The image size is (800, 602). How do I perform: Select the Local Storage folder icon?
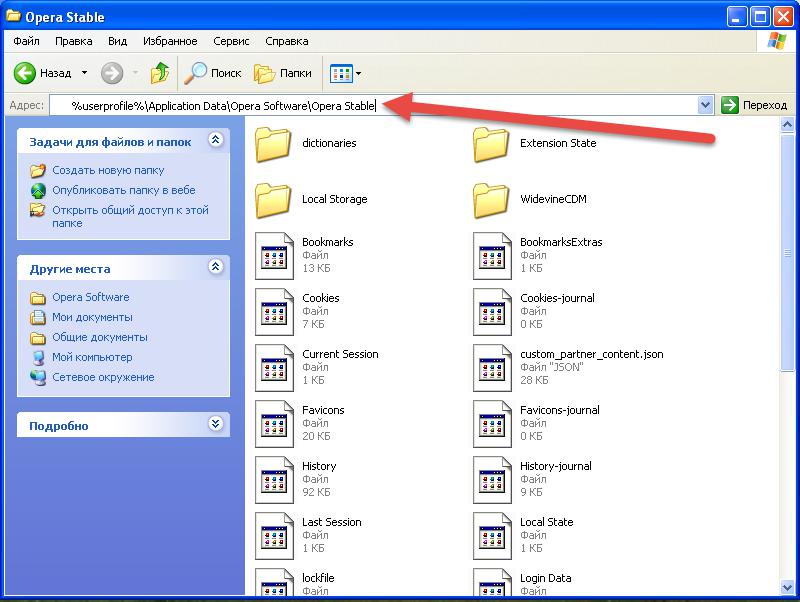(273, 200)
